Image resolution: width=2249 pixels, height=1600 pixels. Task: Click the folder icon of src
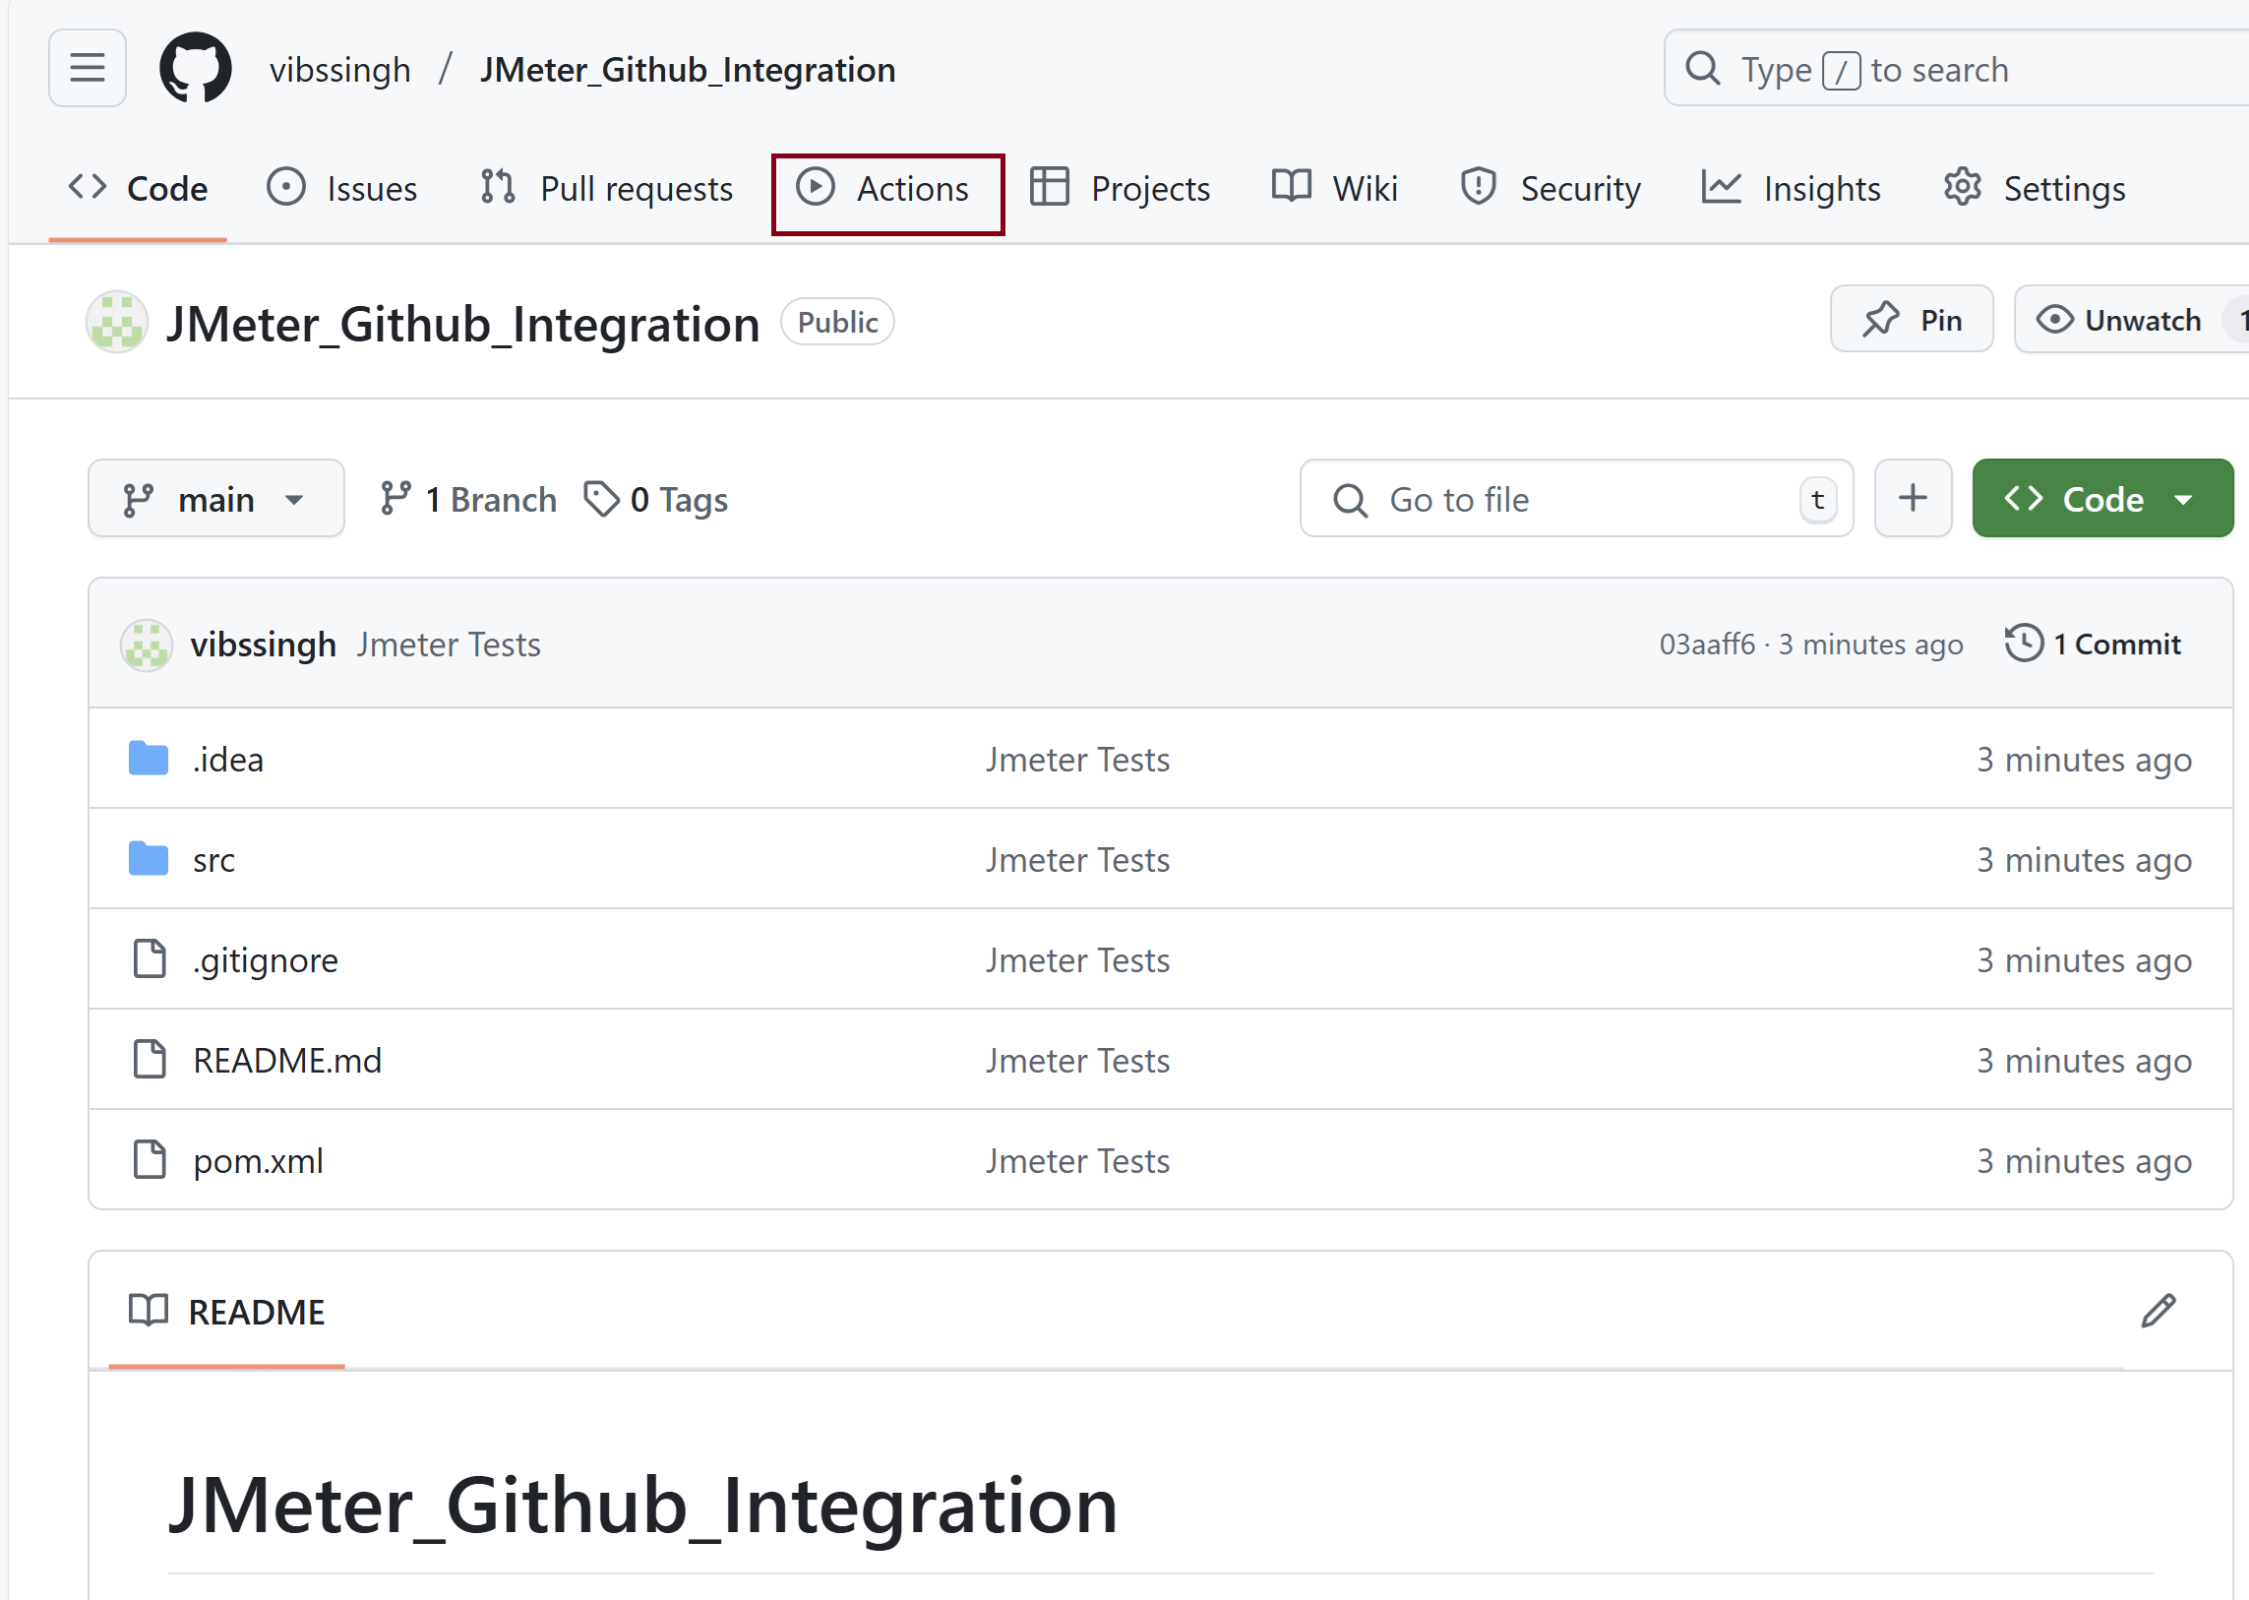pos(148,858)
